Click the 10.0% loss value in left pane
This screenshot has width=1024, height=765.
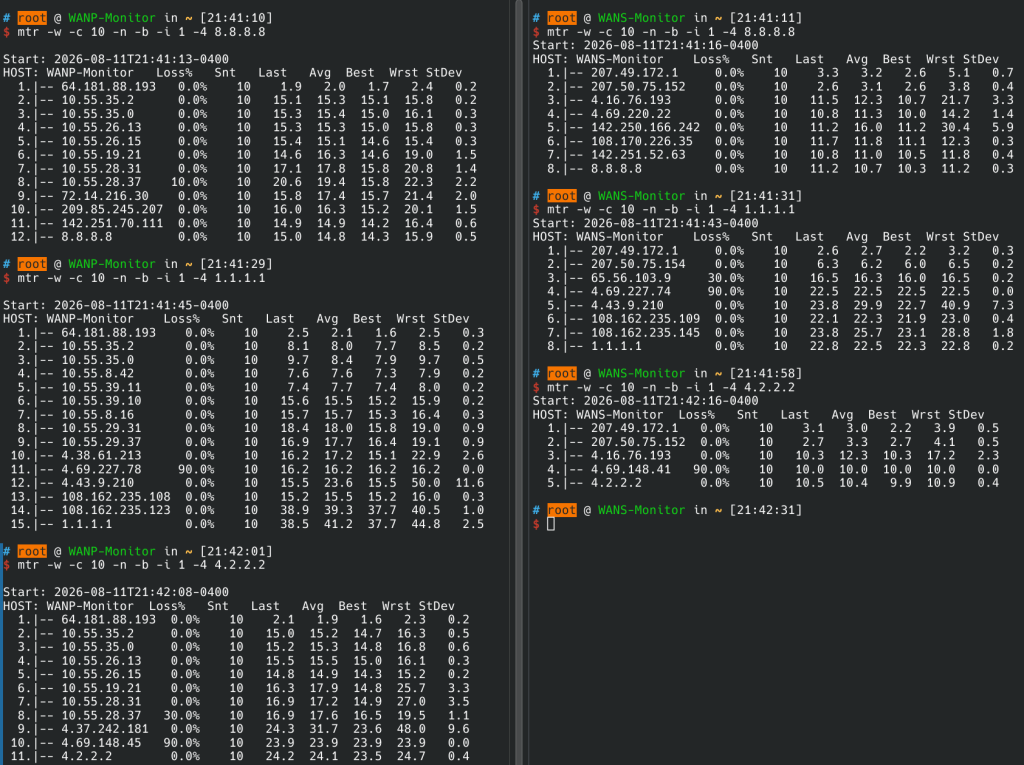(x=189, y=182)
